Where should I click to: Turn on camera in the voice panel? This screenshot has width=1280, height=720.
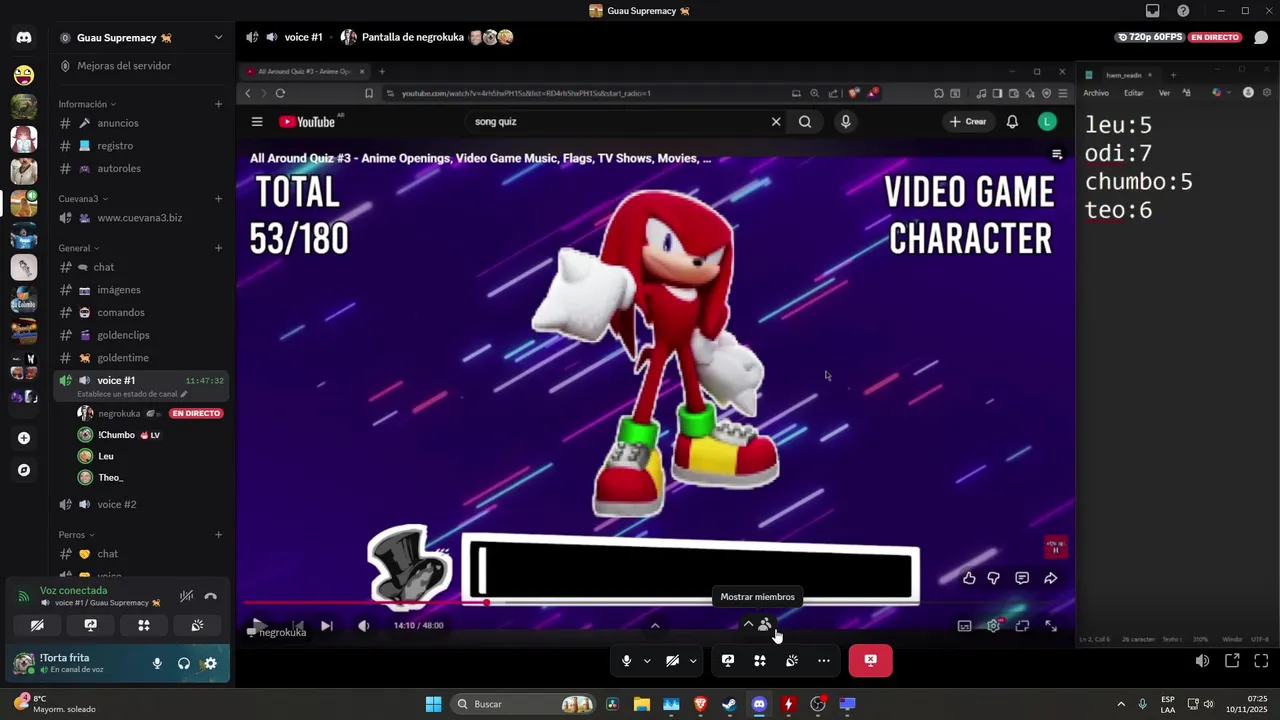[x=37, y=626]
